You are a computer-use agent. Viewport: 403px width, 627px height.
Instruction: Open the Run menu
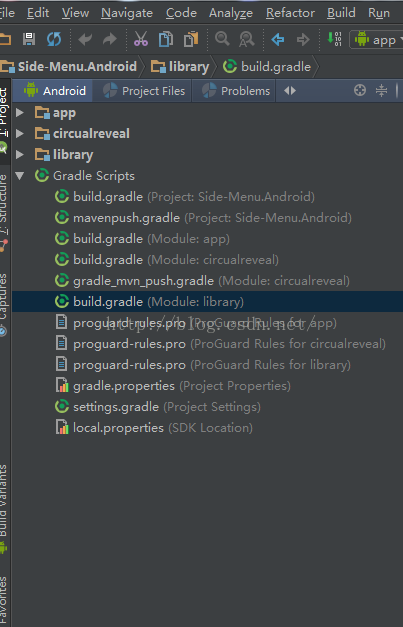pos(379,13)
